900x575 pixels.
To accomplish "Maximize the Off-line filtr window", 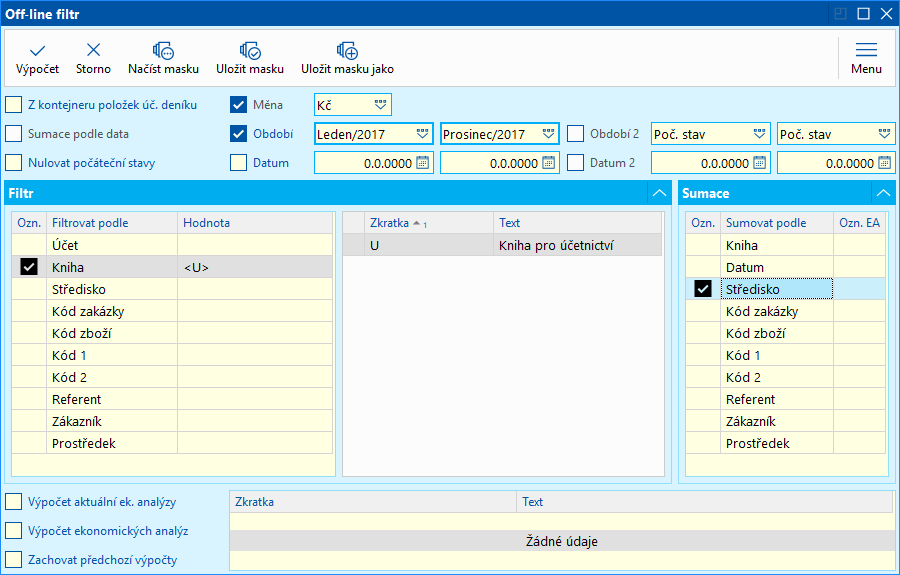I will point(863,14).
